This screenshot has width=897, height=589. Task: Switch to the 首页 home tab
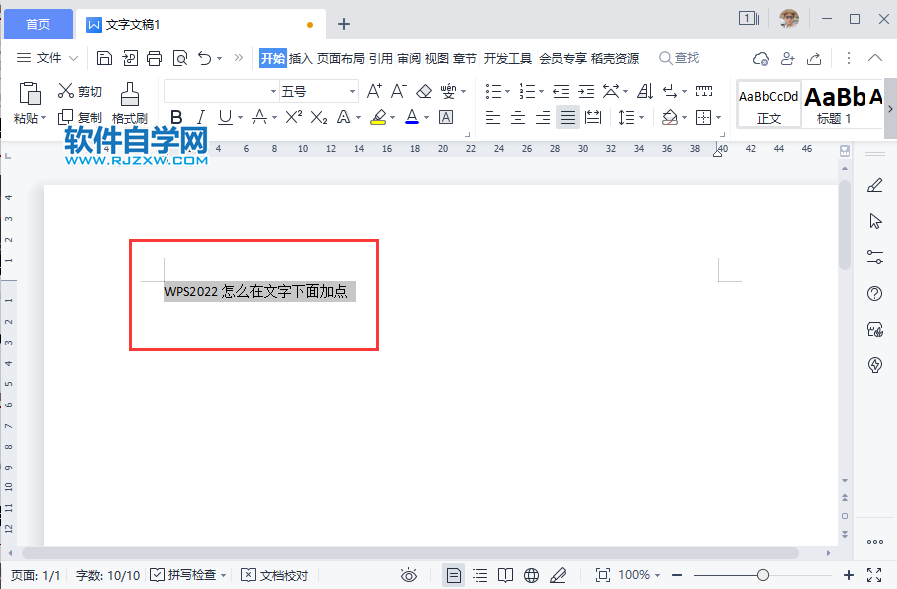click(38, 23)
